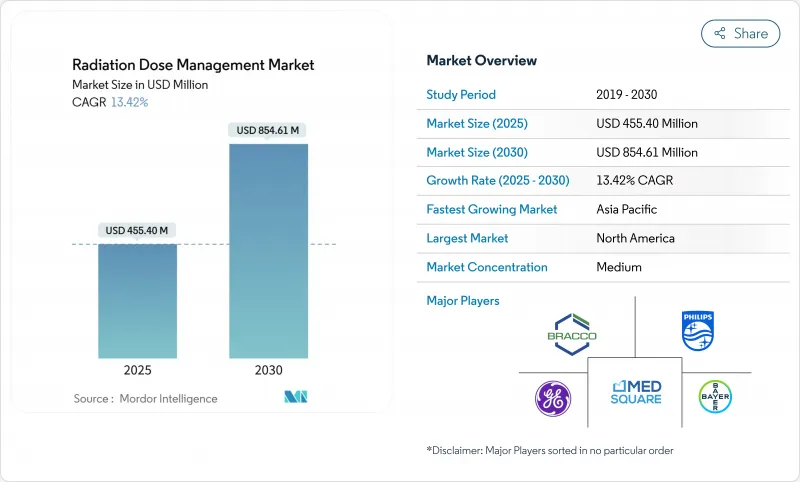Click the Share button

[x=741, y=33]
